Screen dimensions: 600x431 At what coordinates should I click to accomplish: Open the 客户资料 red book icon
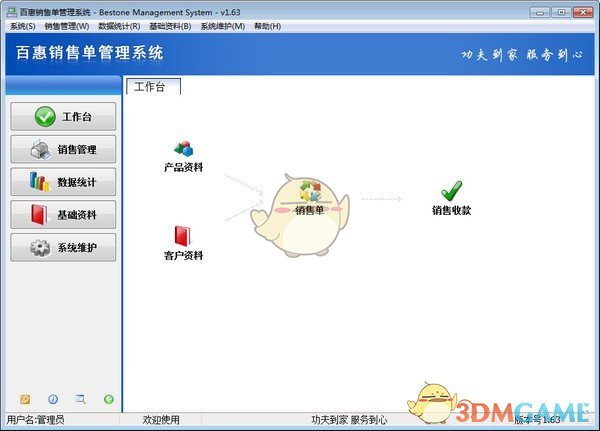click(x=183, y=243)
